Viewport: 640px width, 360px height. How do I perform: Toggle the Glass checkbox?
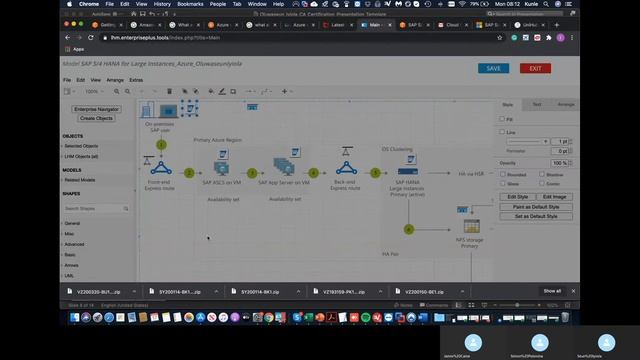pos(503,183)
